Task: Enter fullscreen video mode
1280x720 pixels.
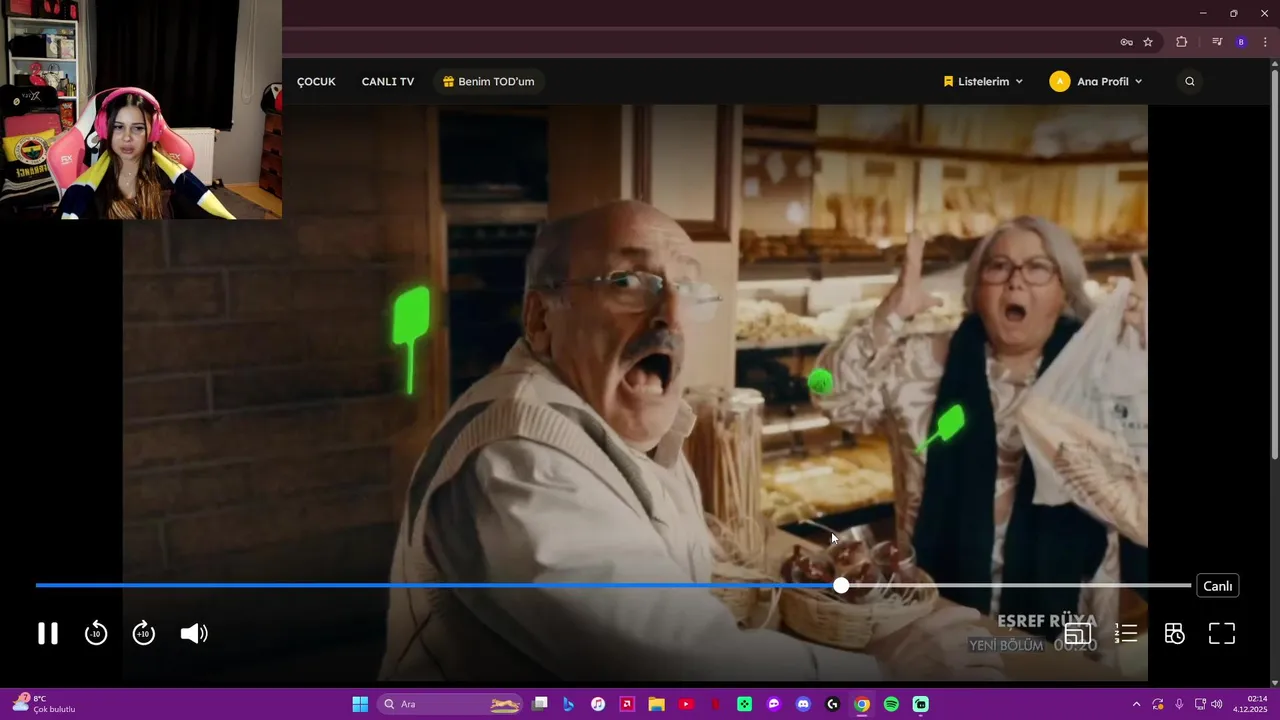Action: (x=1222, y=633)
